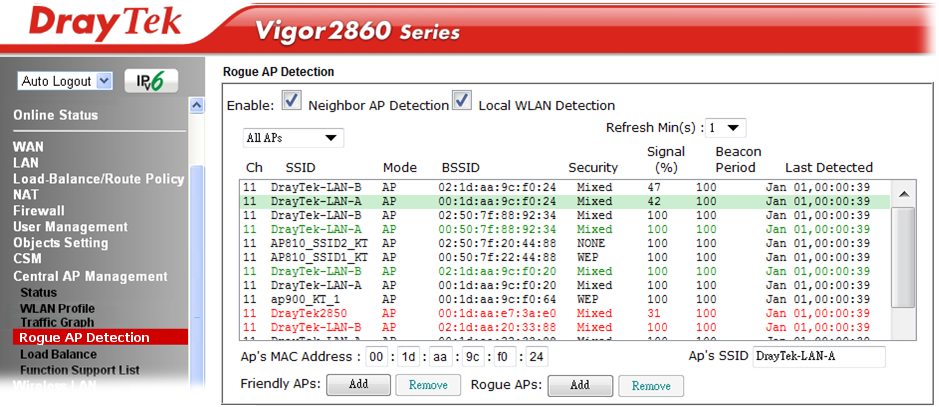Viewport: 939px width, 407px height.
Task: Add to Rogue APs
Action: point(580,385)
